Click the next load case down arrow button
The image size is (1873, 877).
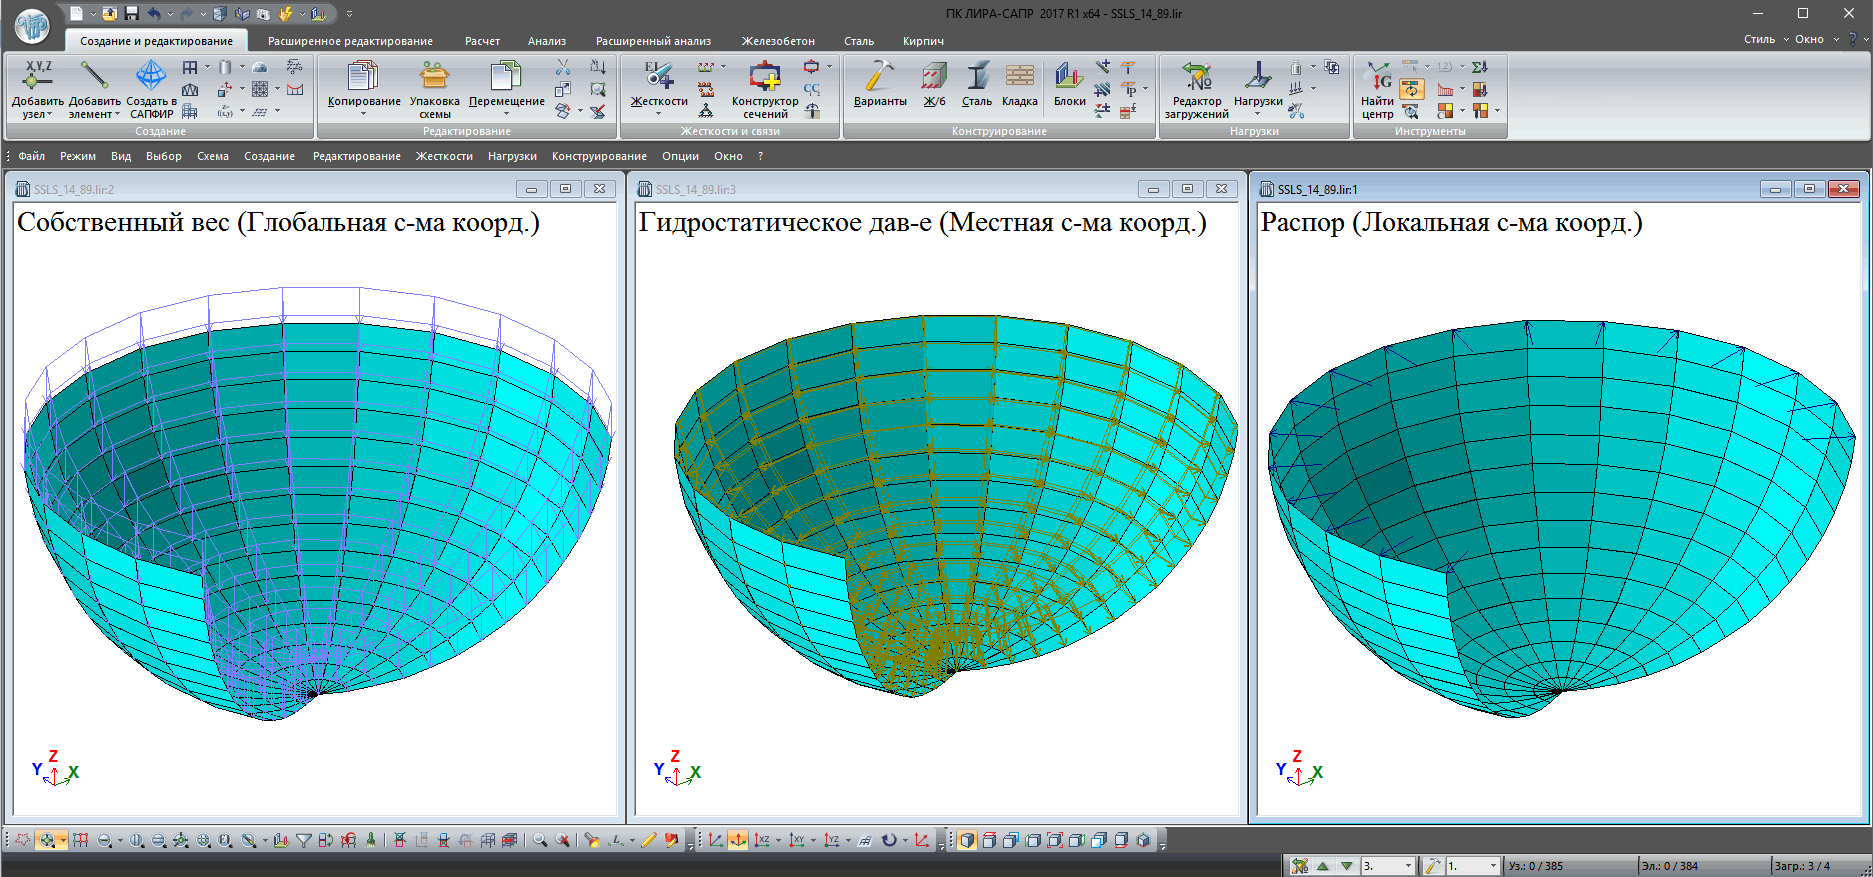click(1347, 866)
